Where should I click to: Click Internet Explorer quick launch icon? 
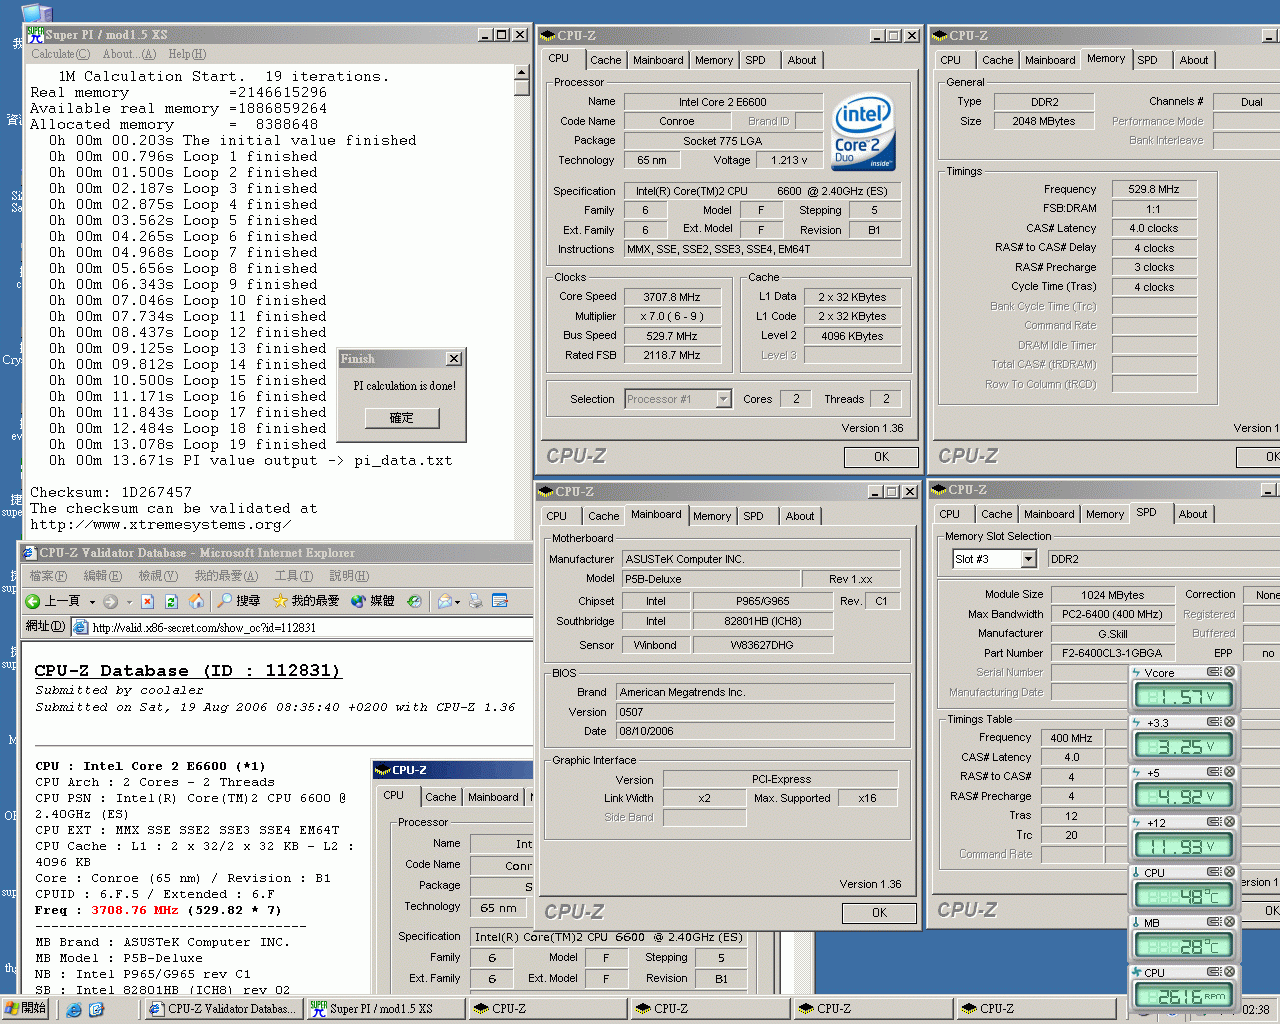(74, 1010)
